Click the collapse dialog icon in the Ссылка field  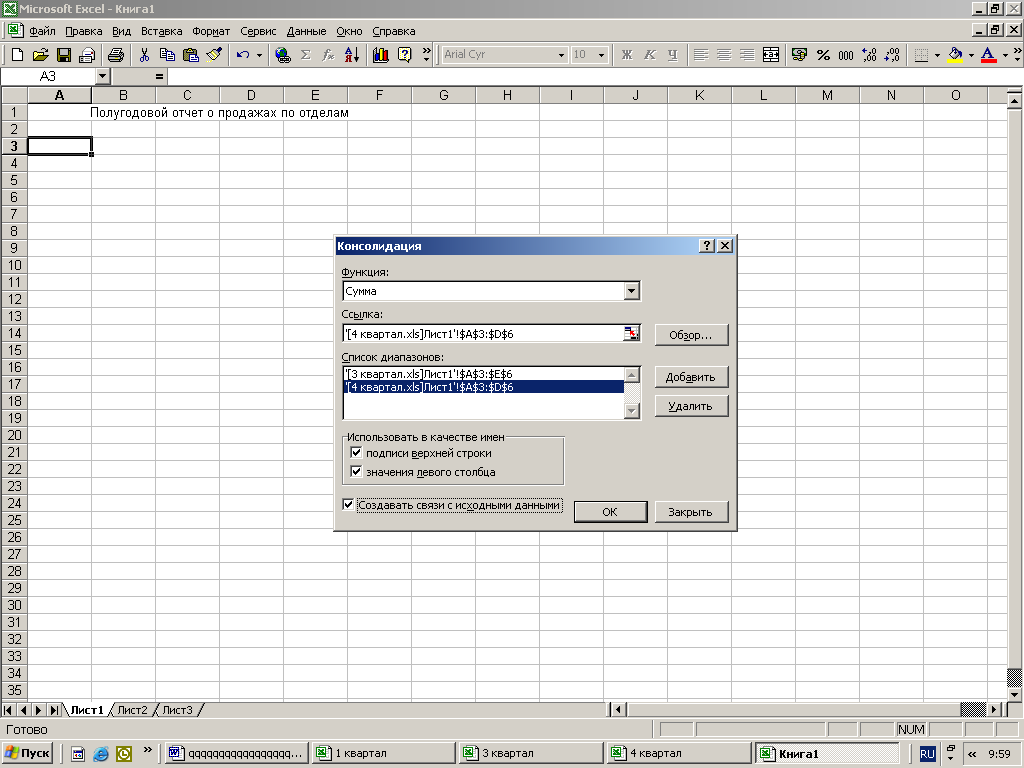click(x=631, y=334)
